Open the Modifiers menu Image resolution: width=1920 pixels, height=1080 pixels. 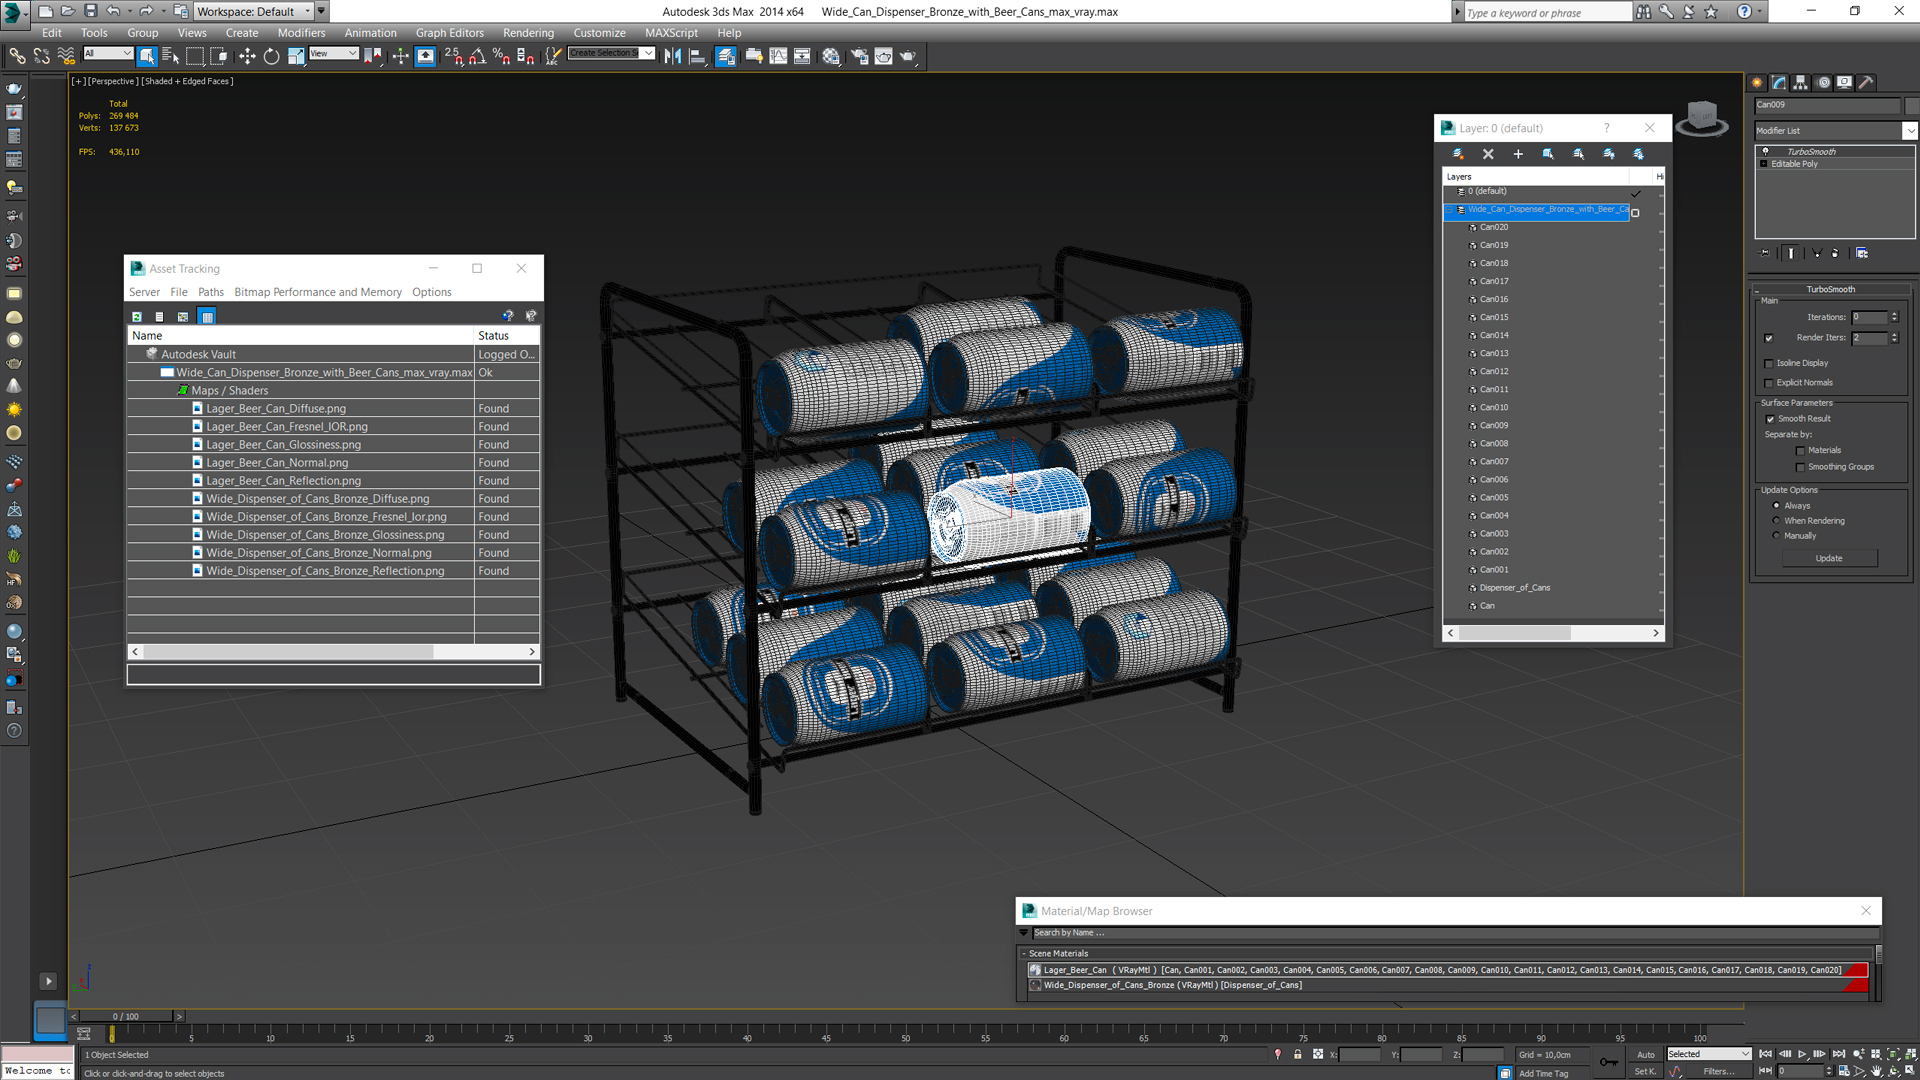(x=301, y=33)
